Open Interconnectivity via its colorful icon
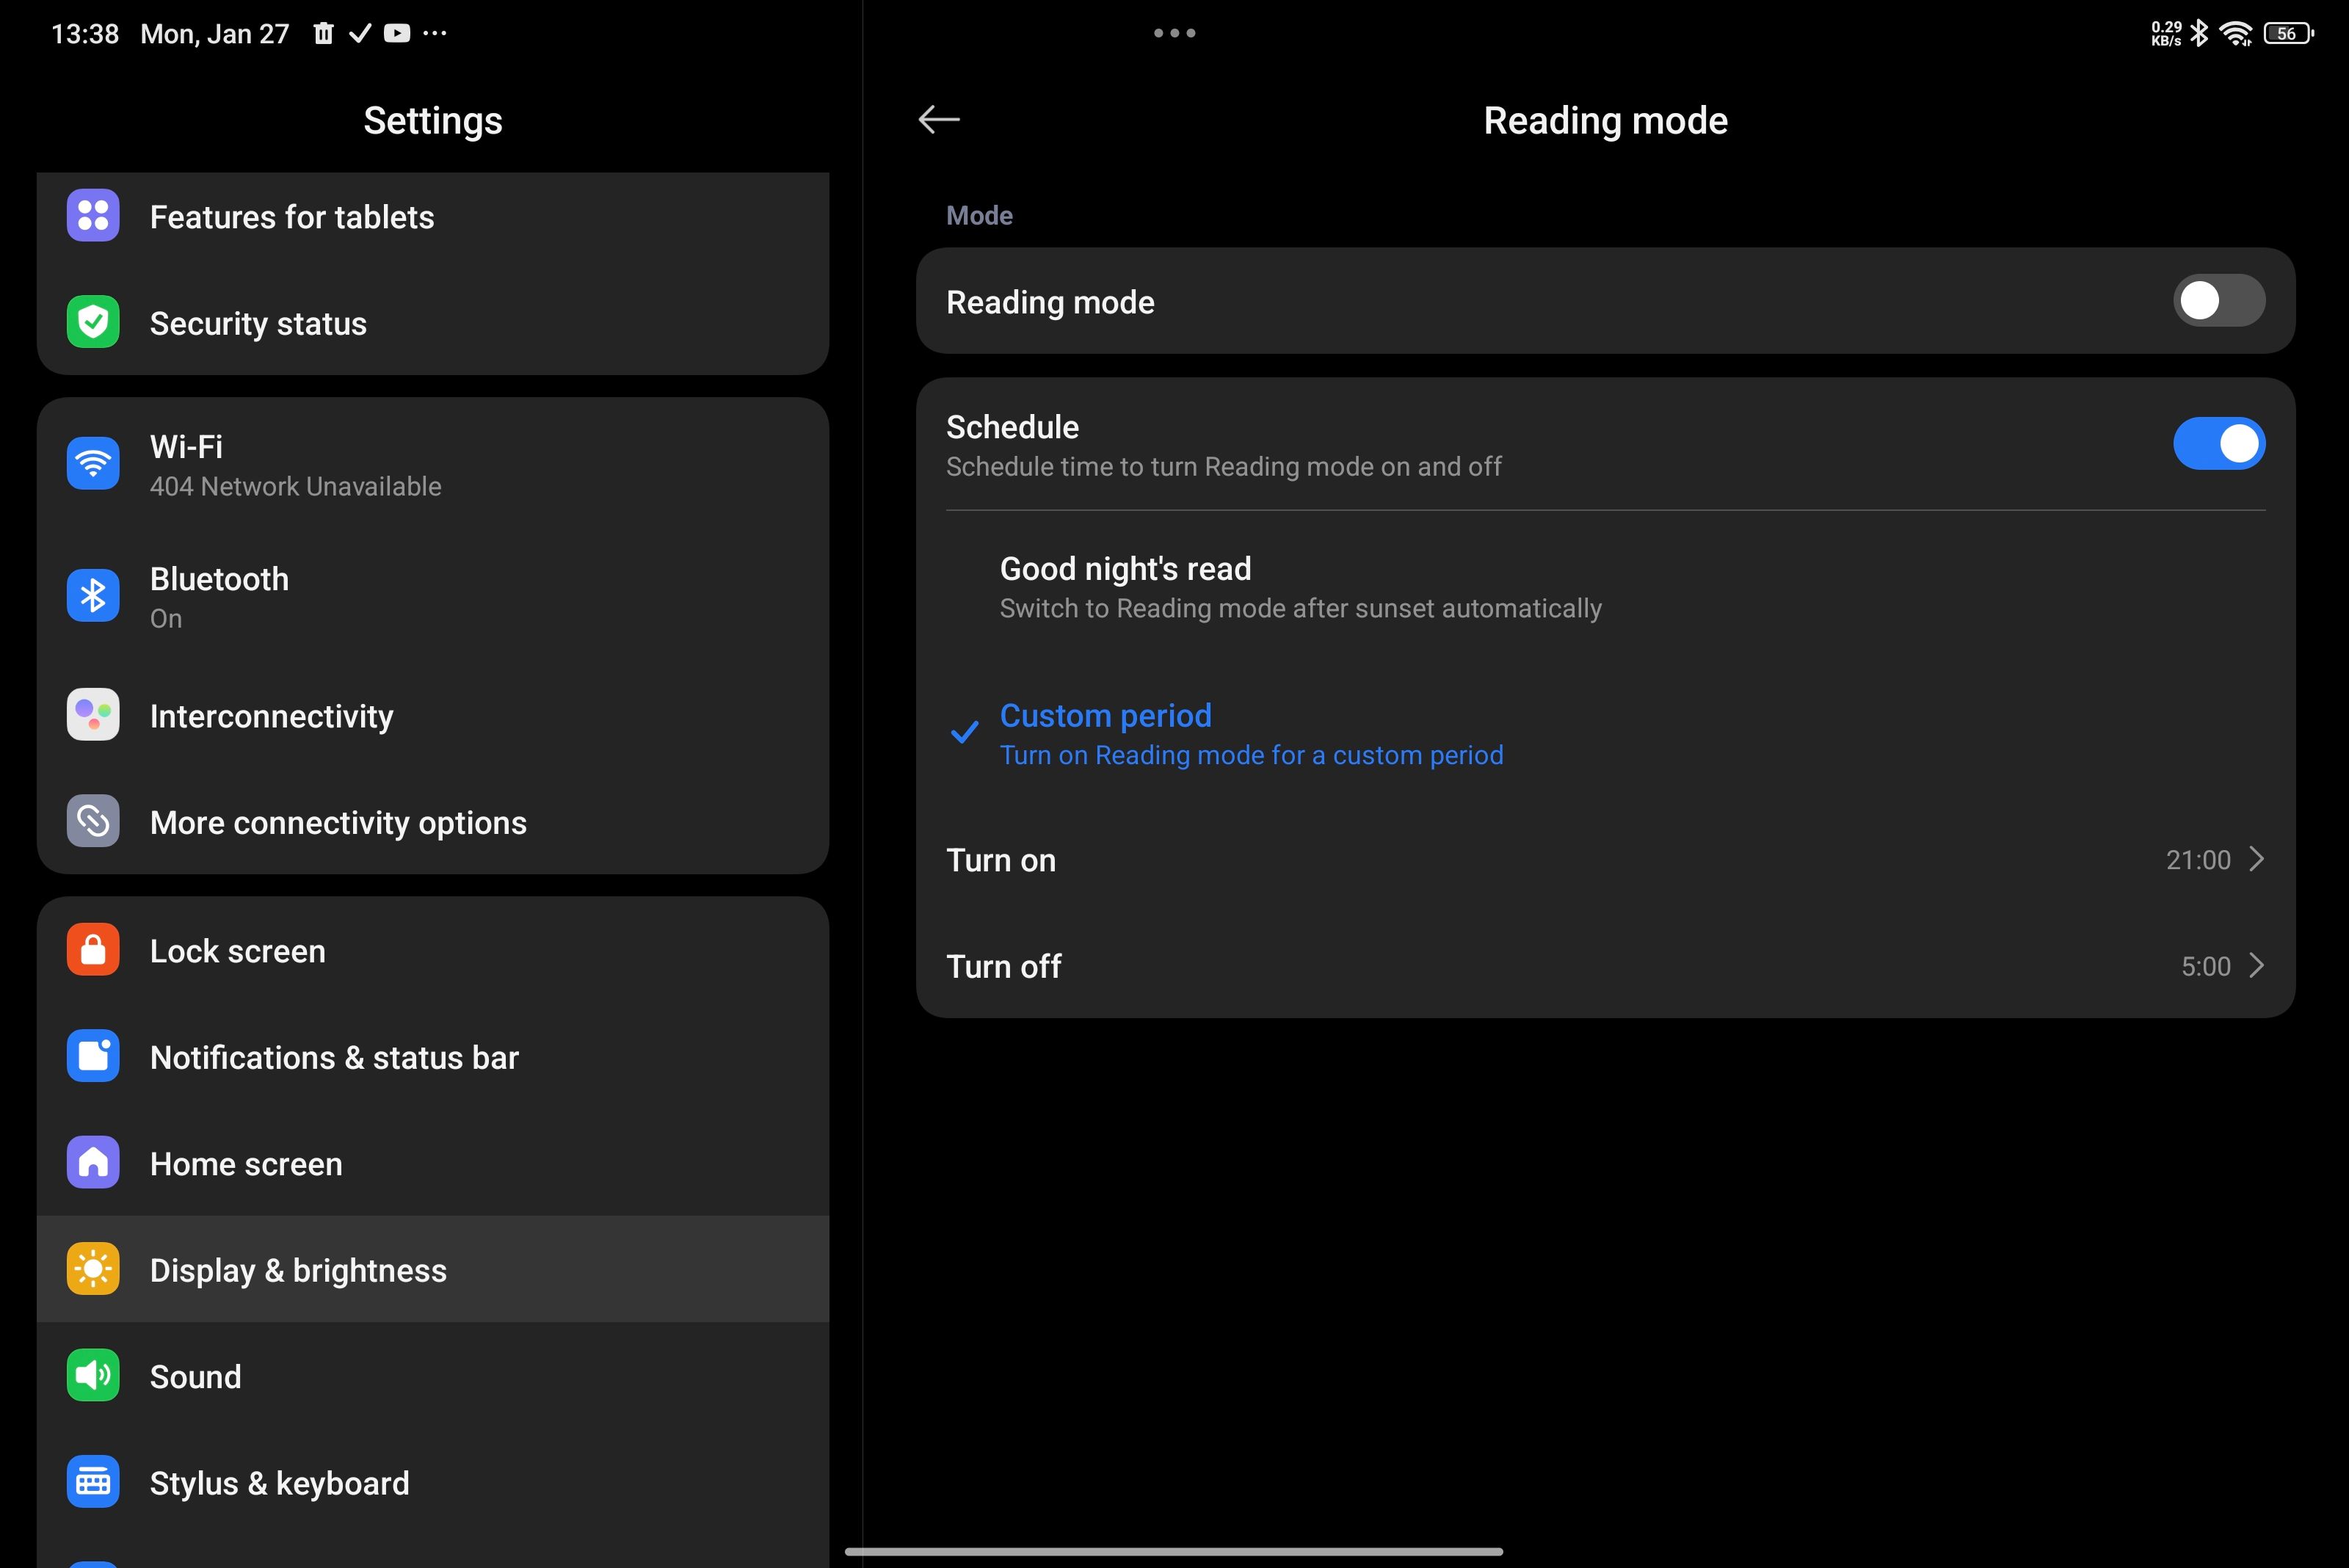The height and width of the screenshot is (1568, 2349). tap(92, 714)
